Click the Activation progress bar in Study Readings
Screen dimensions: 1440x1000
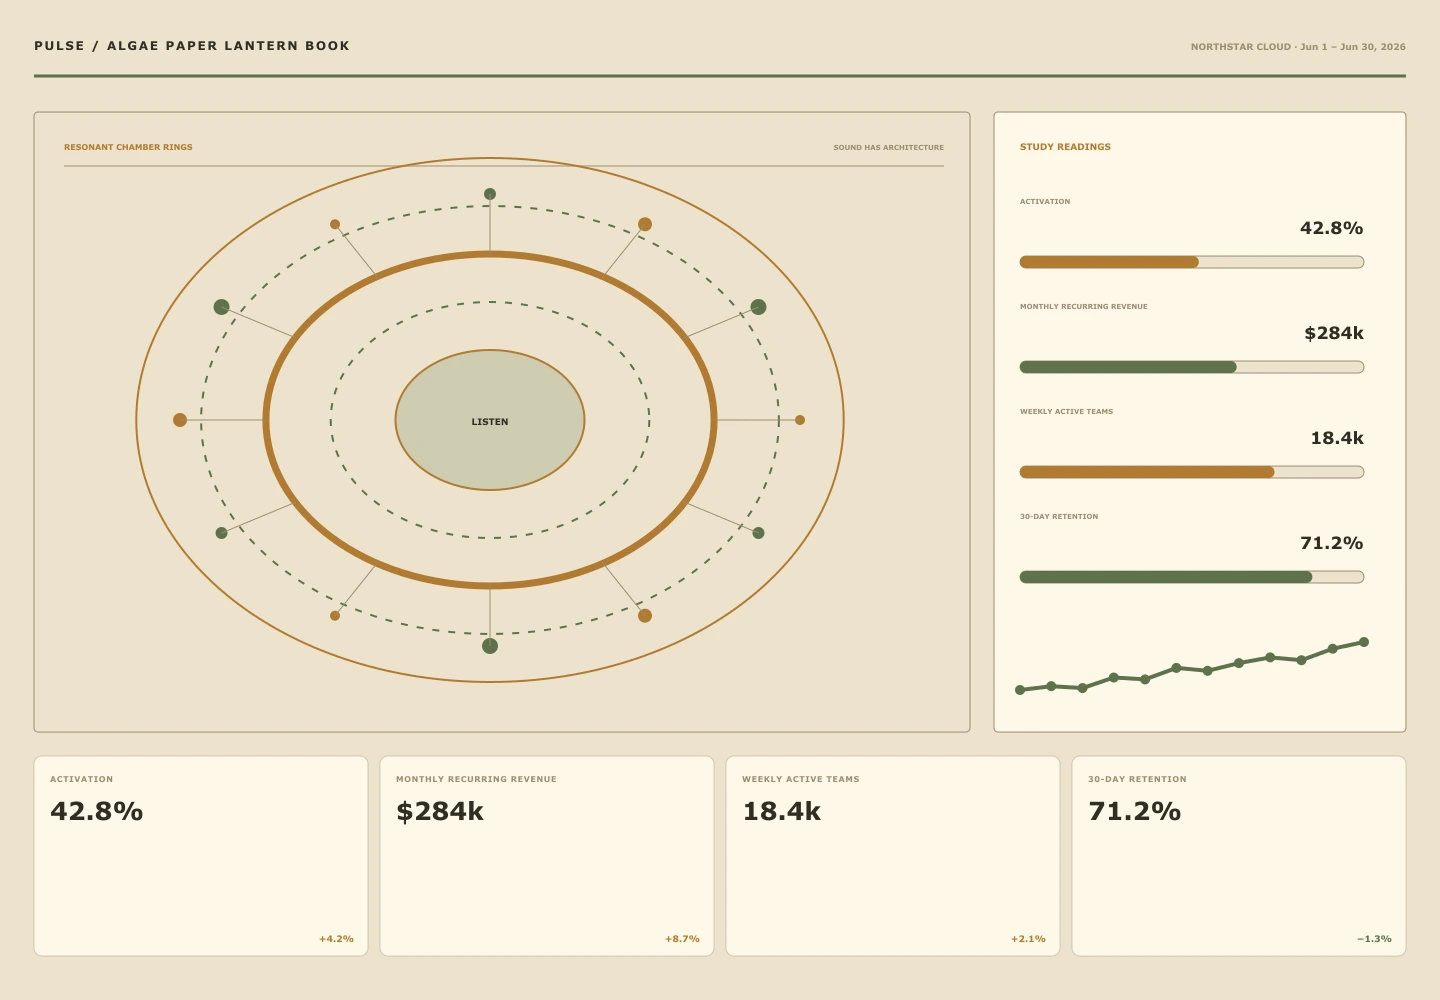click(1192, 262)
